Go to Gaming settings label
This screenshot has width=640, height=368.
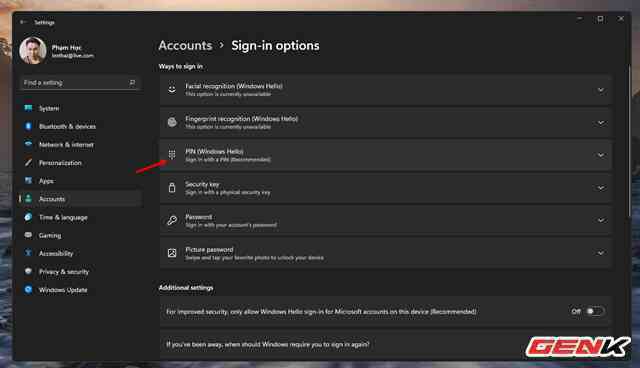pyautogui.click(x=50, y=235)
